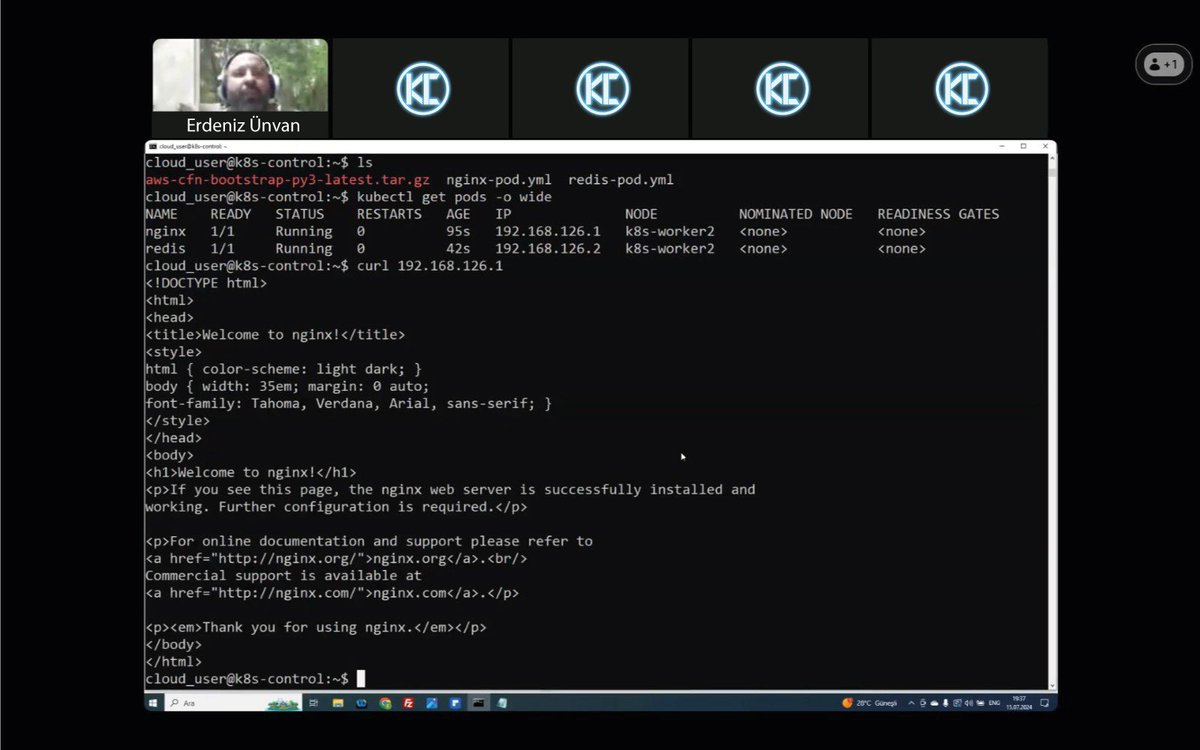
Task: Select the last KC logo participant tile
Action: 960,87
